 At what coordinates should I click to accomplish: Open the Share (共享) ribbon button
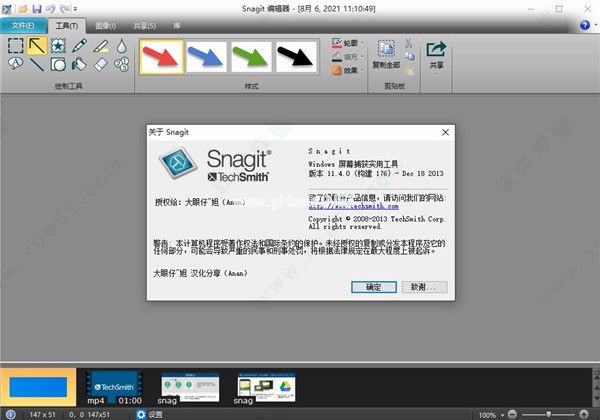point(436,57)
